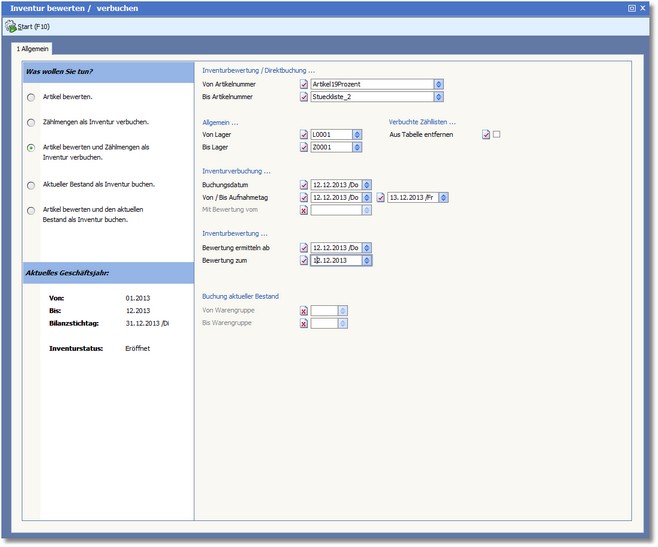Open dropdown for Bewertung ermitteln ab
This screenshot has height=547, width=658.
[x=367, y=247]
